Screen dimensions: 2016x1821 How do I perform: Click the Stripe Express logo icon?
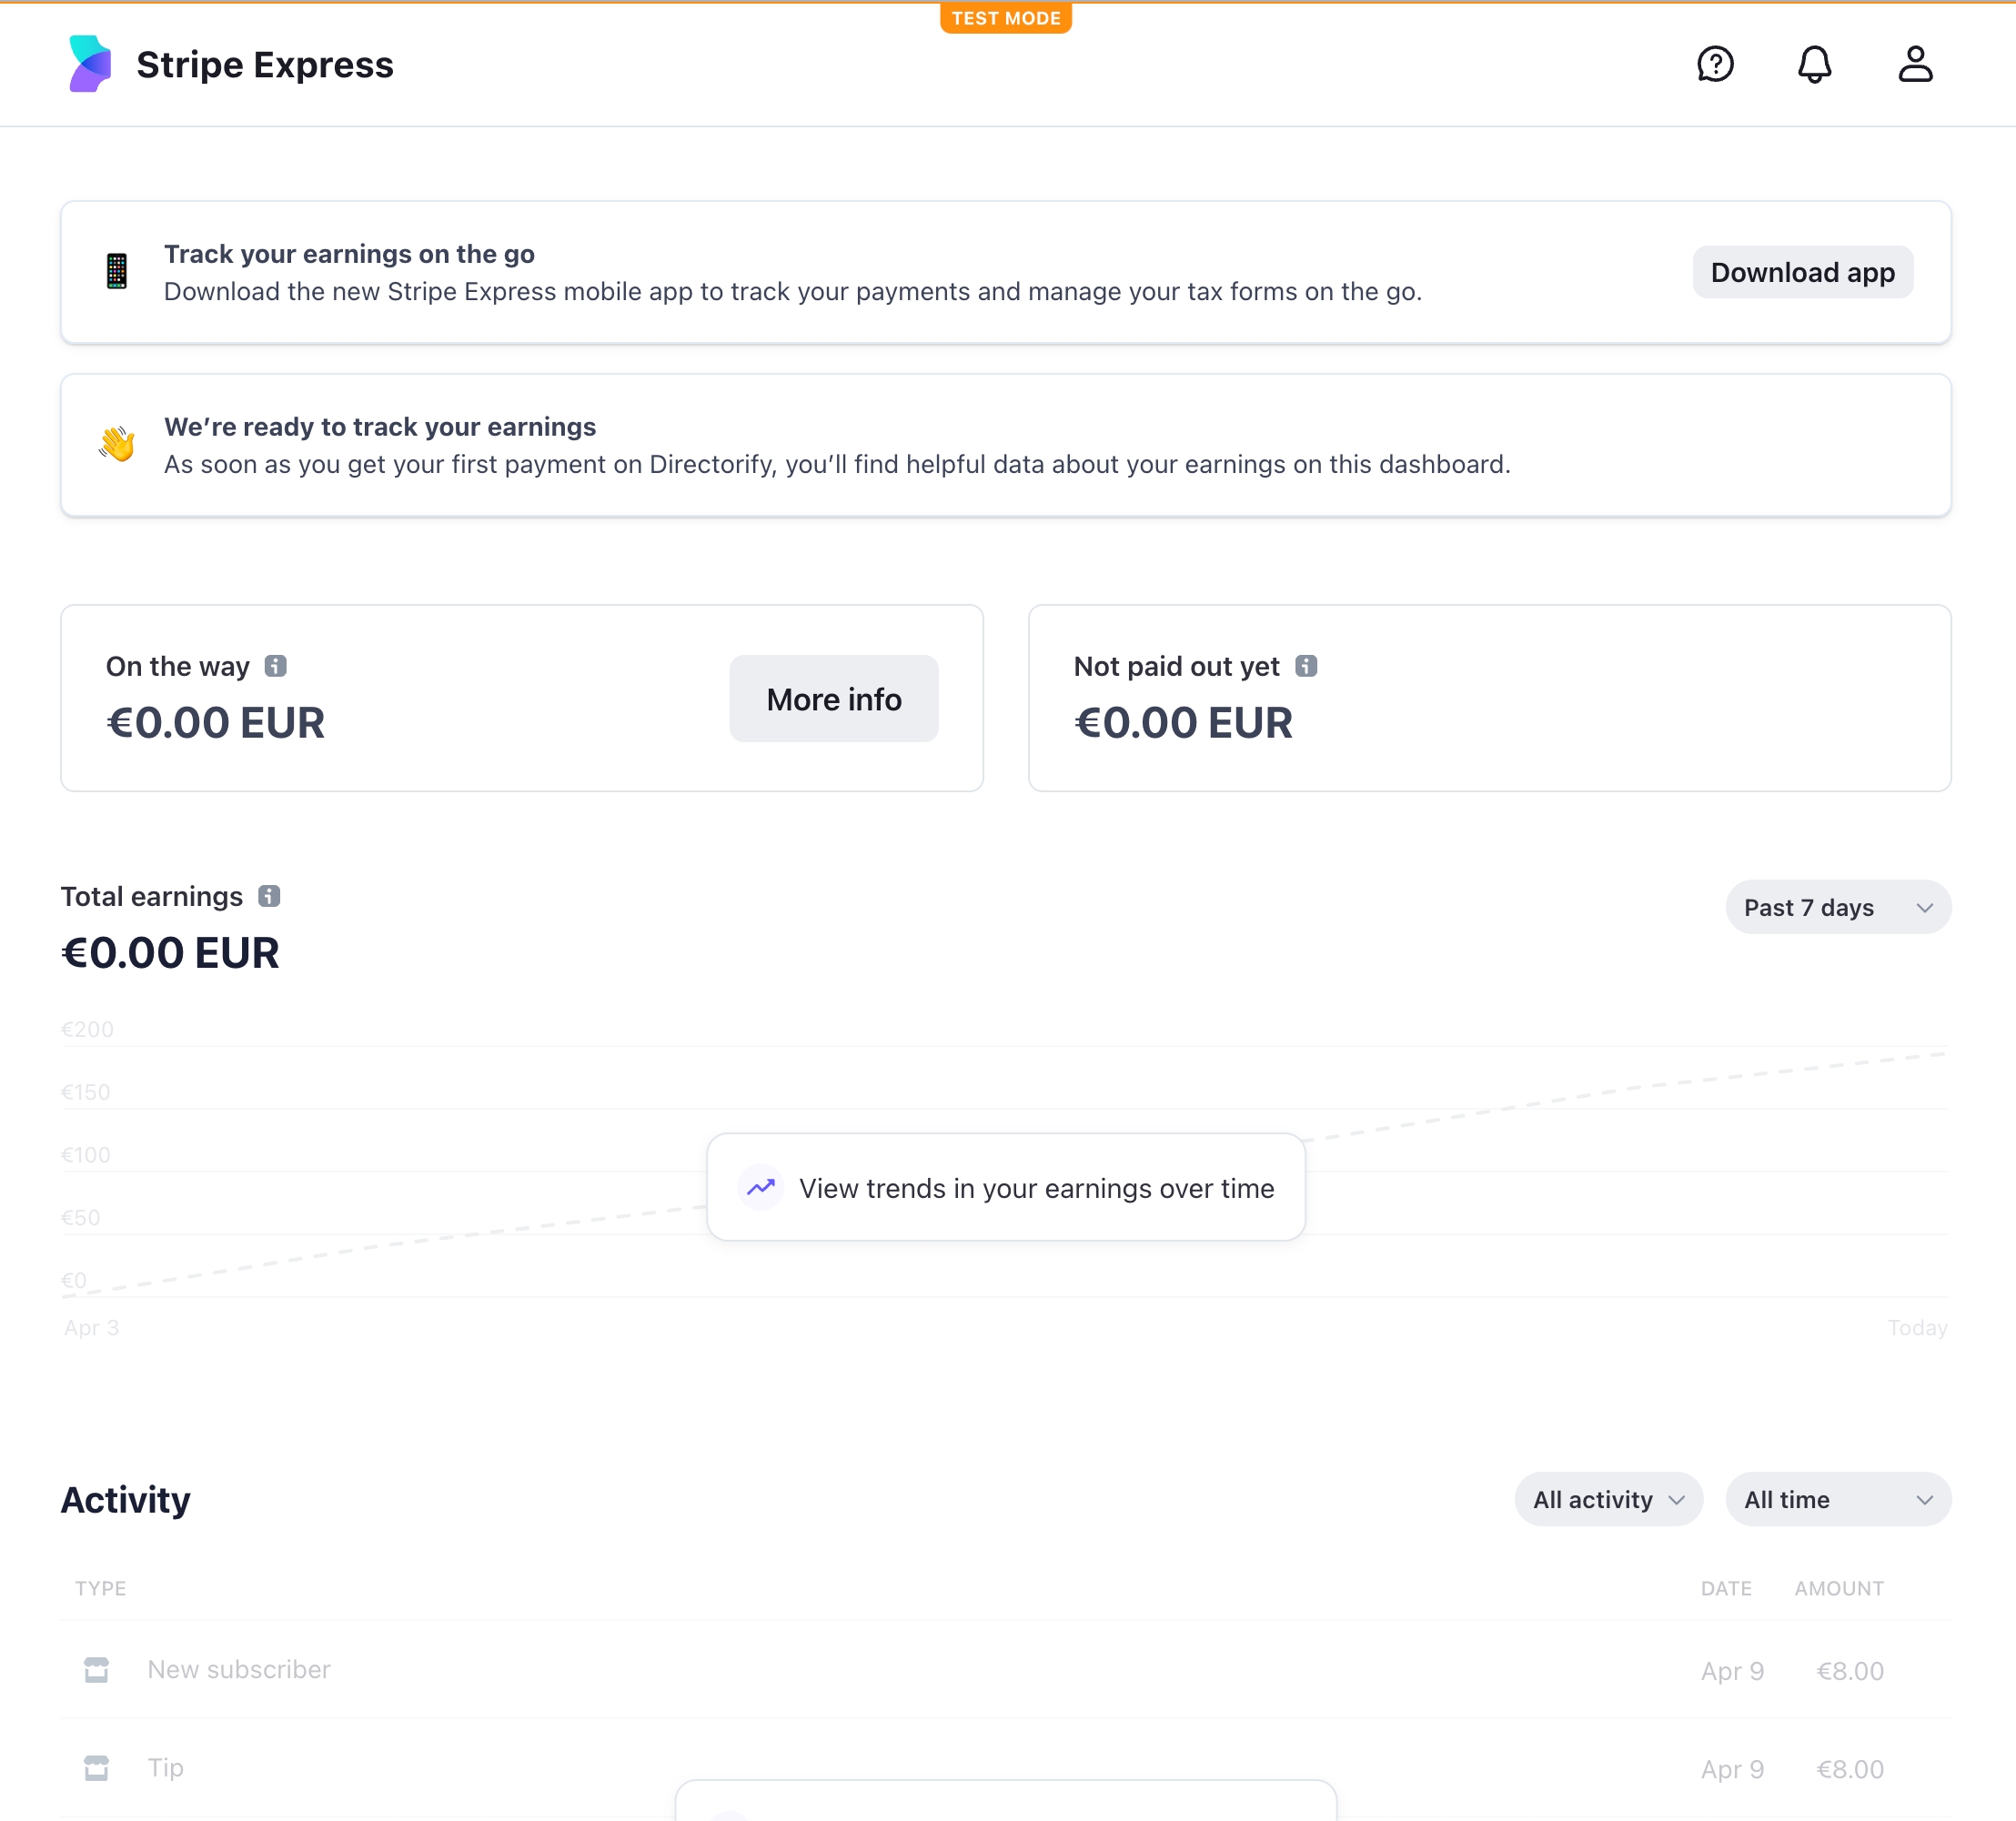coord(90,64)
